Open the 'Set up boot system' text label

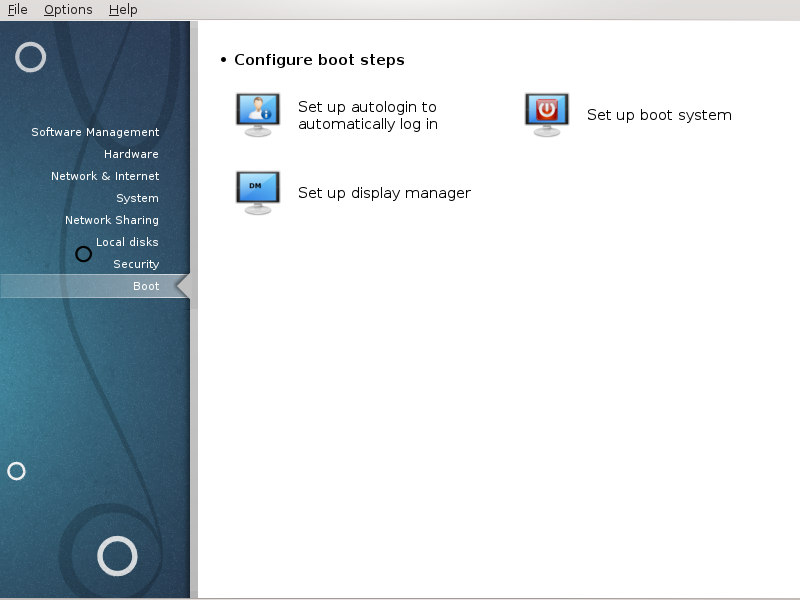click(659, 115)
